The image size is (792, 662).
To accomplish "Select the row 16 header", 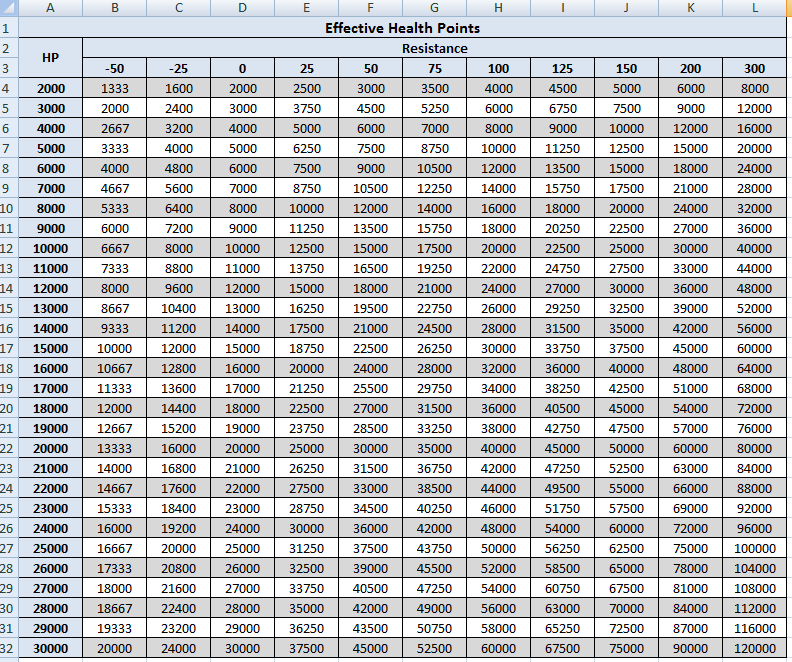I will coord(6,368).
